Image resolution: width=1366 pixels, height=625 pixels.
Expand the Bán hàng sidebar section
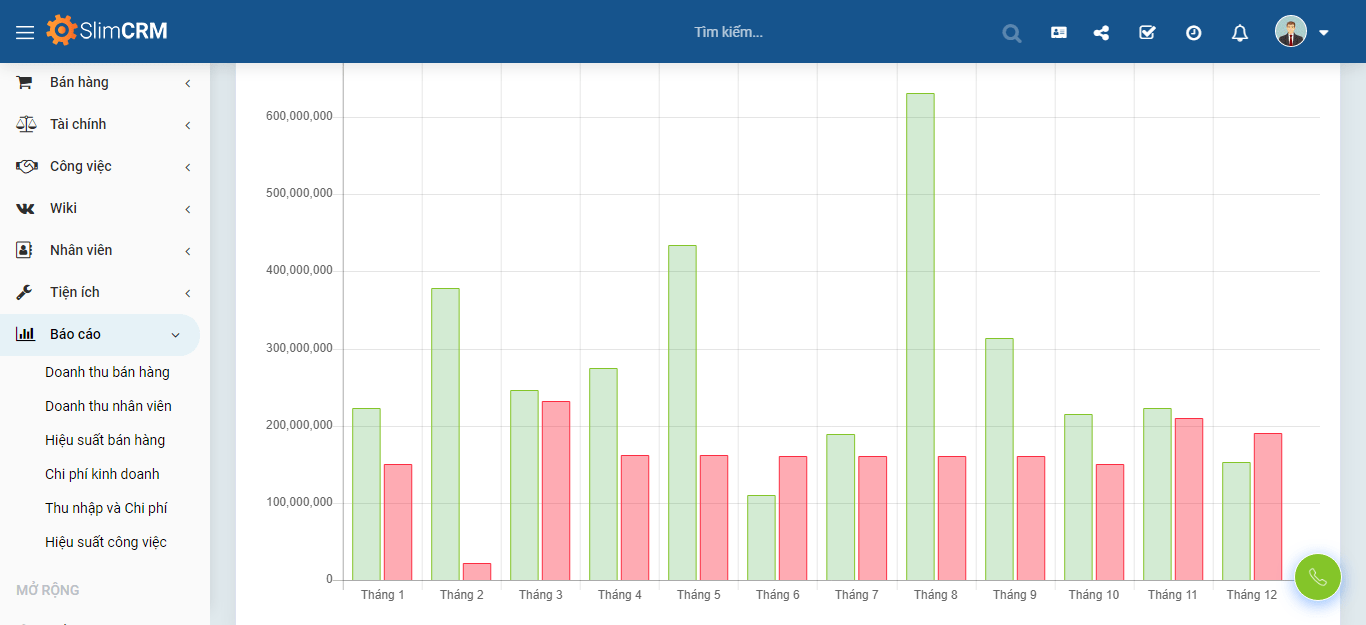(x=100, y=82)
